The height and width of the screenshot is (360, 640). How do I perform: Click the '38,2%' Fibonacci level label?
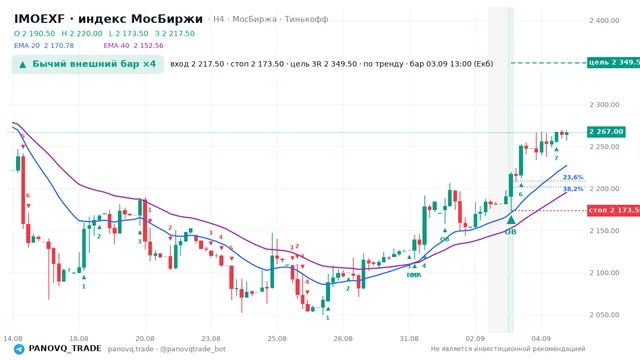(x=573, y=189)
